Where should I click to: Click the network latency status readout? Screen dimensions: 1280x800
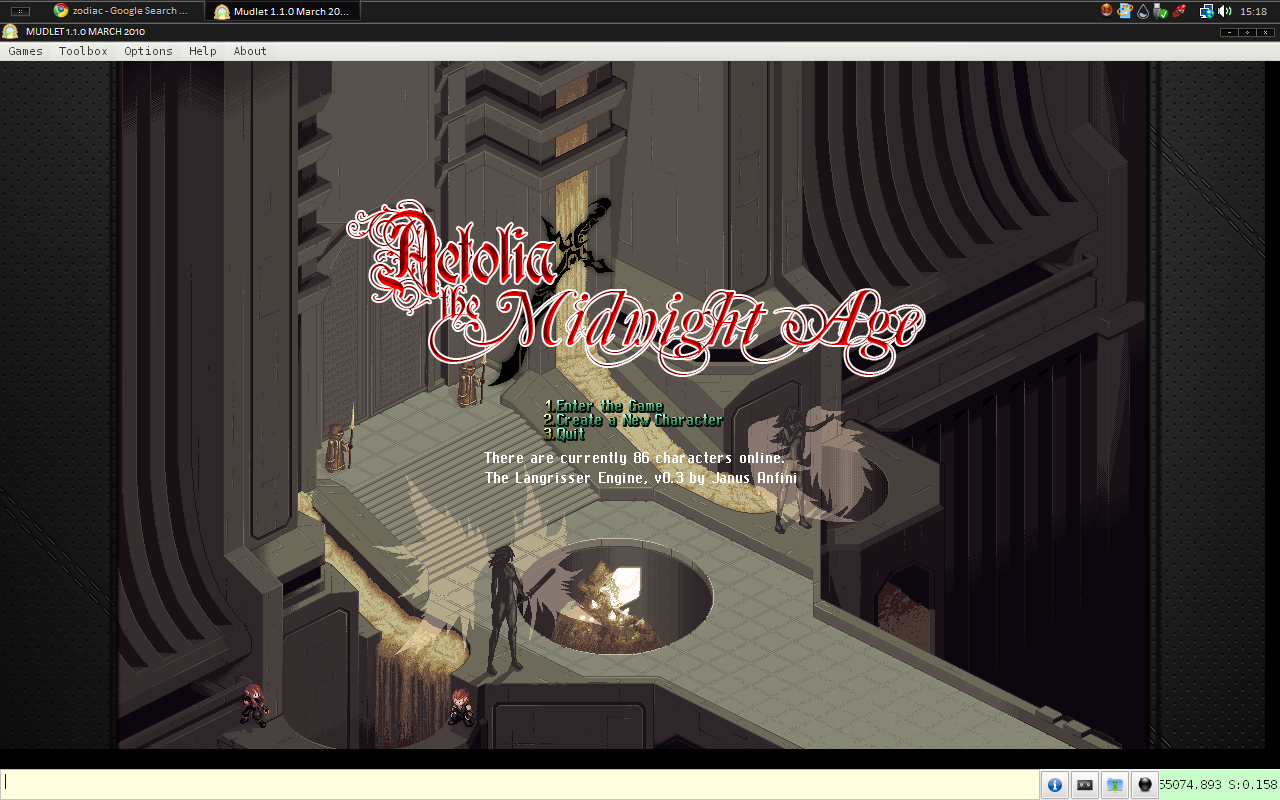[x=1219, y=785]
